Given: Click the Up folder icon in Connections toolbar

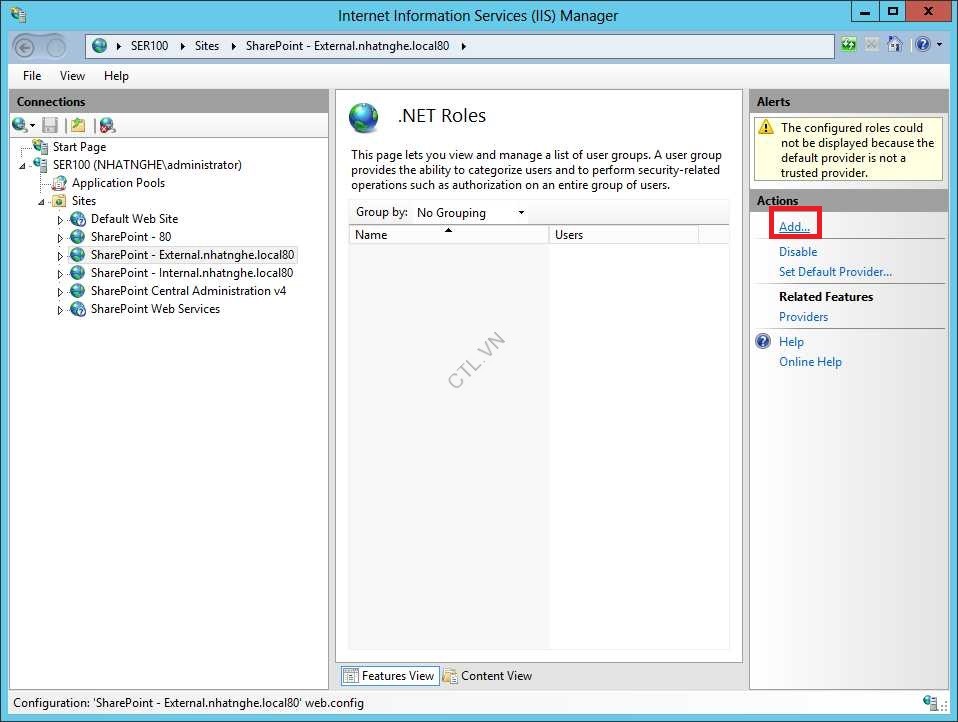Looking at the screenshot, I should (x=77, y=124).
